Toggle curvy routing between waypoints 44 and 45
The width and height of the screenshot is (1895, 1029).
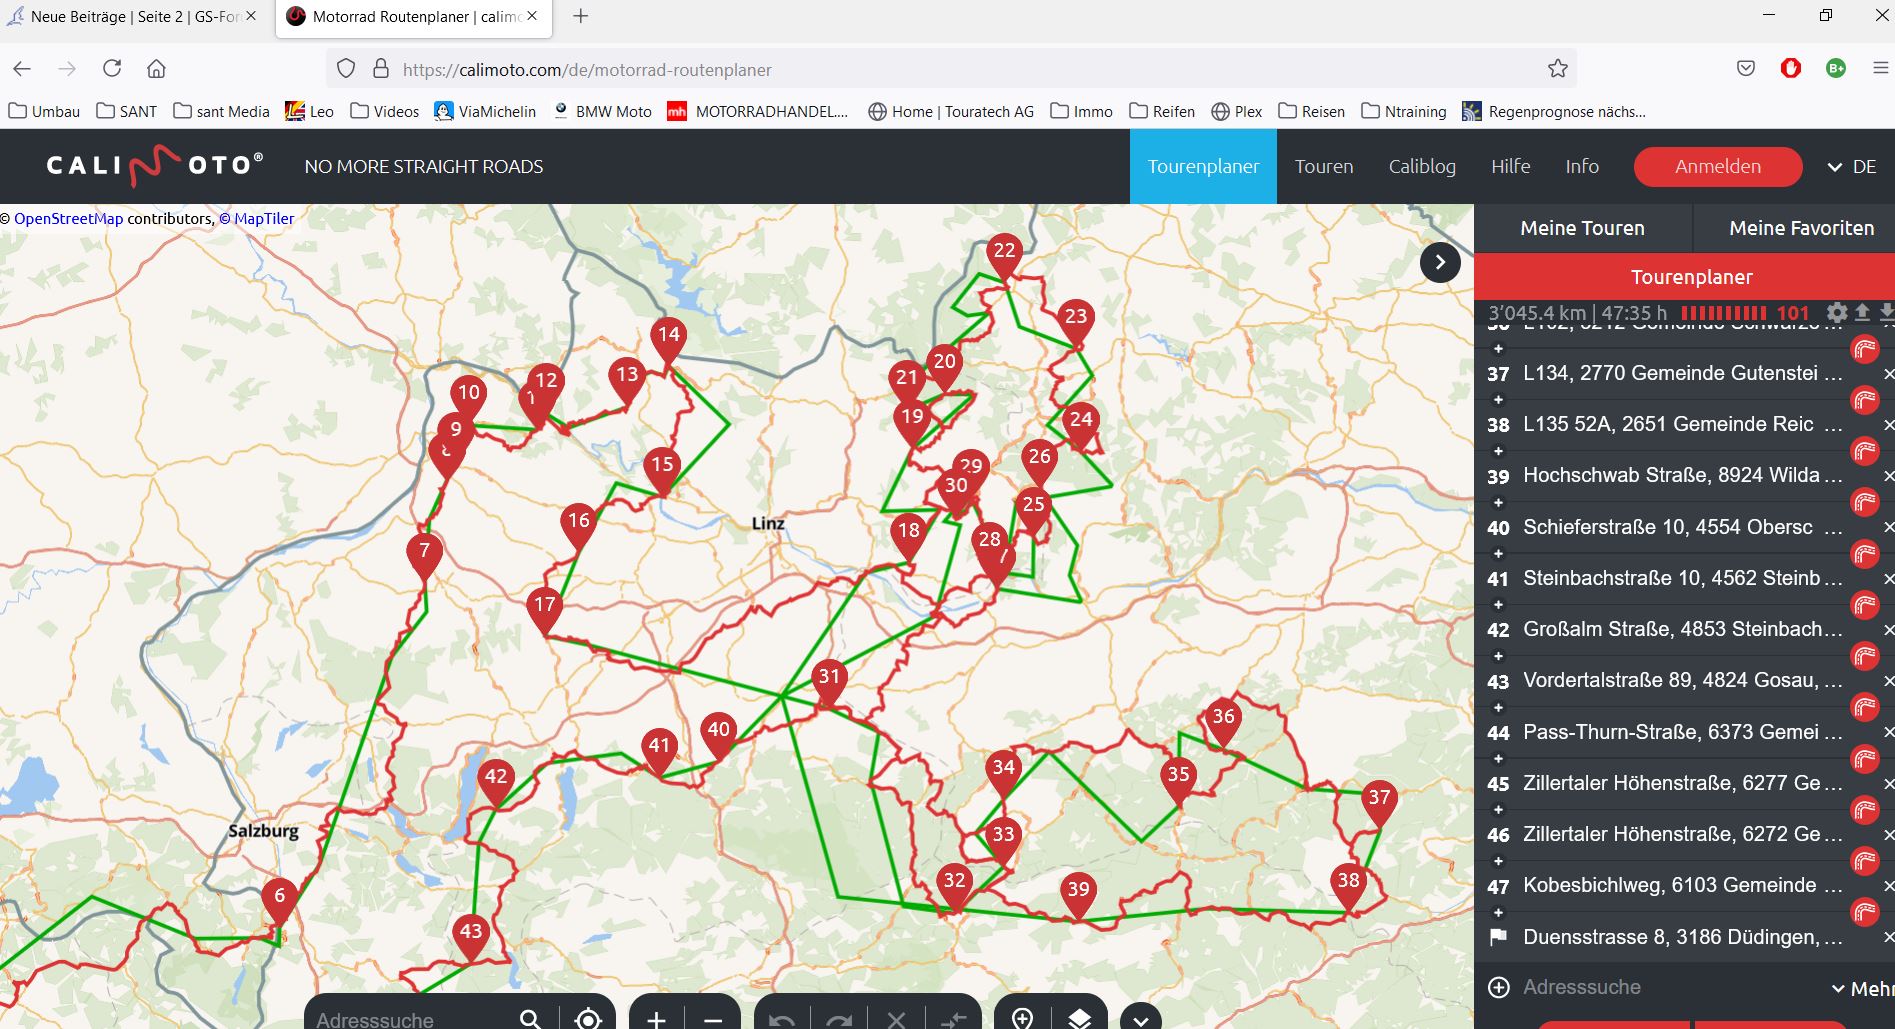coord(1865,759)
